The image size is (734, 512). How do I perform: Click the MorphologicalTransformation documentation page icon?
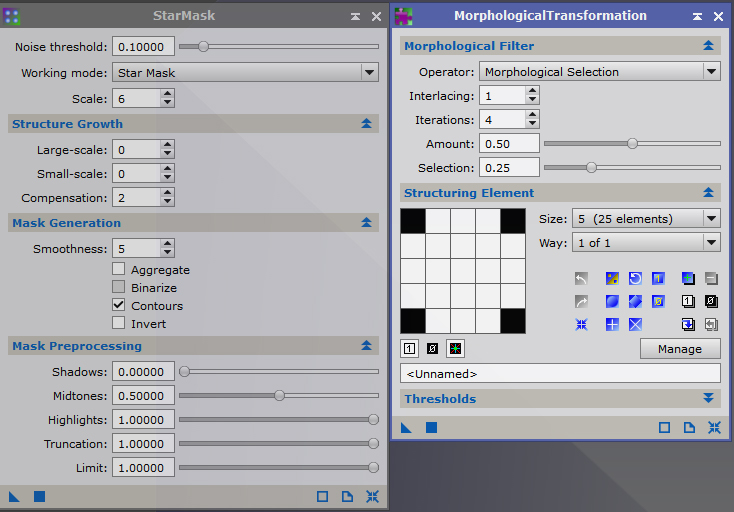point(689,428)
